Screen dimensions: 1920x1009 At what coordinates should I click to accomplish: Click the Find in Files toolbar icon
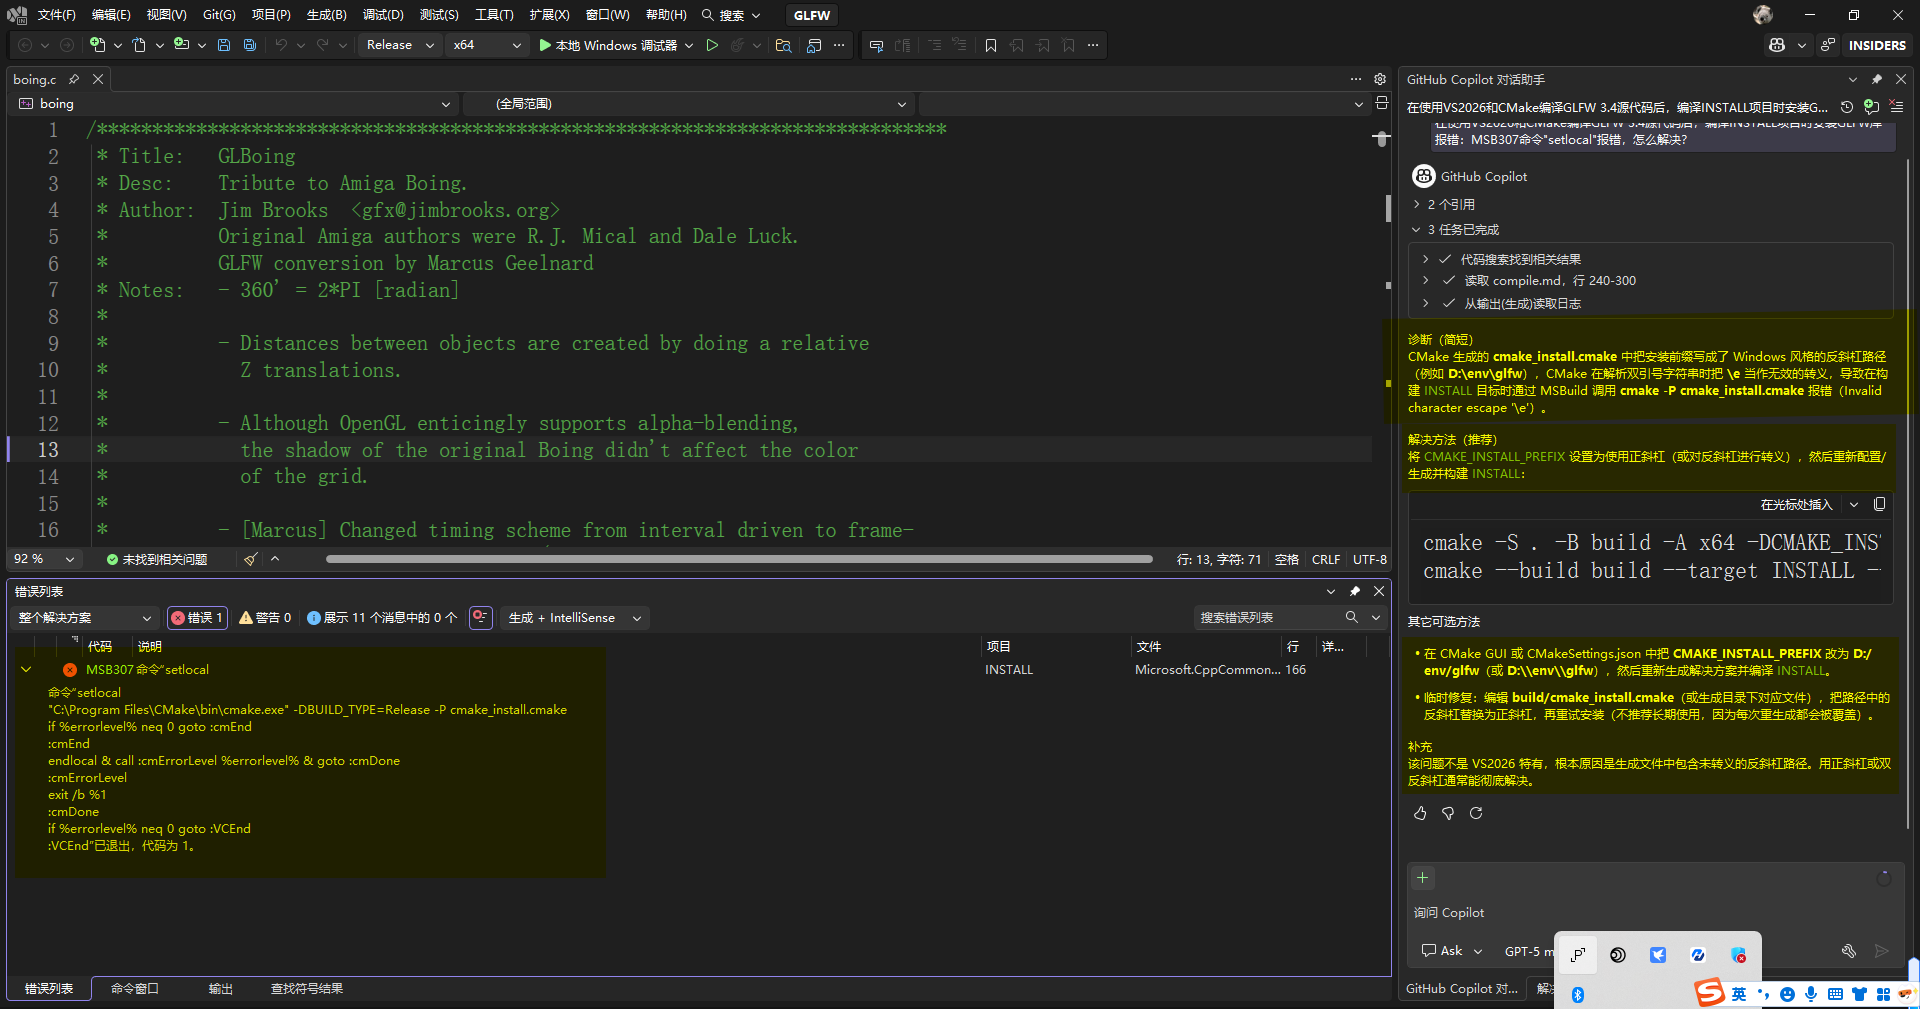(783, 45)
